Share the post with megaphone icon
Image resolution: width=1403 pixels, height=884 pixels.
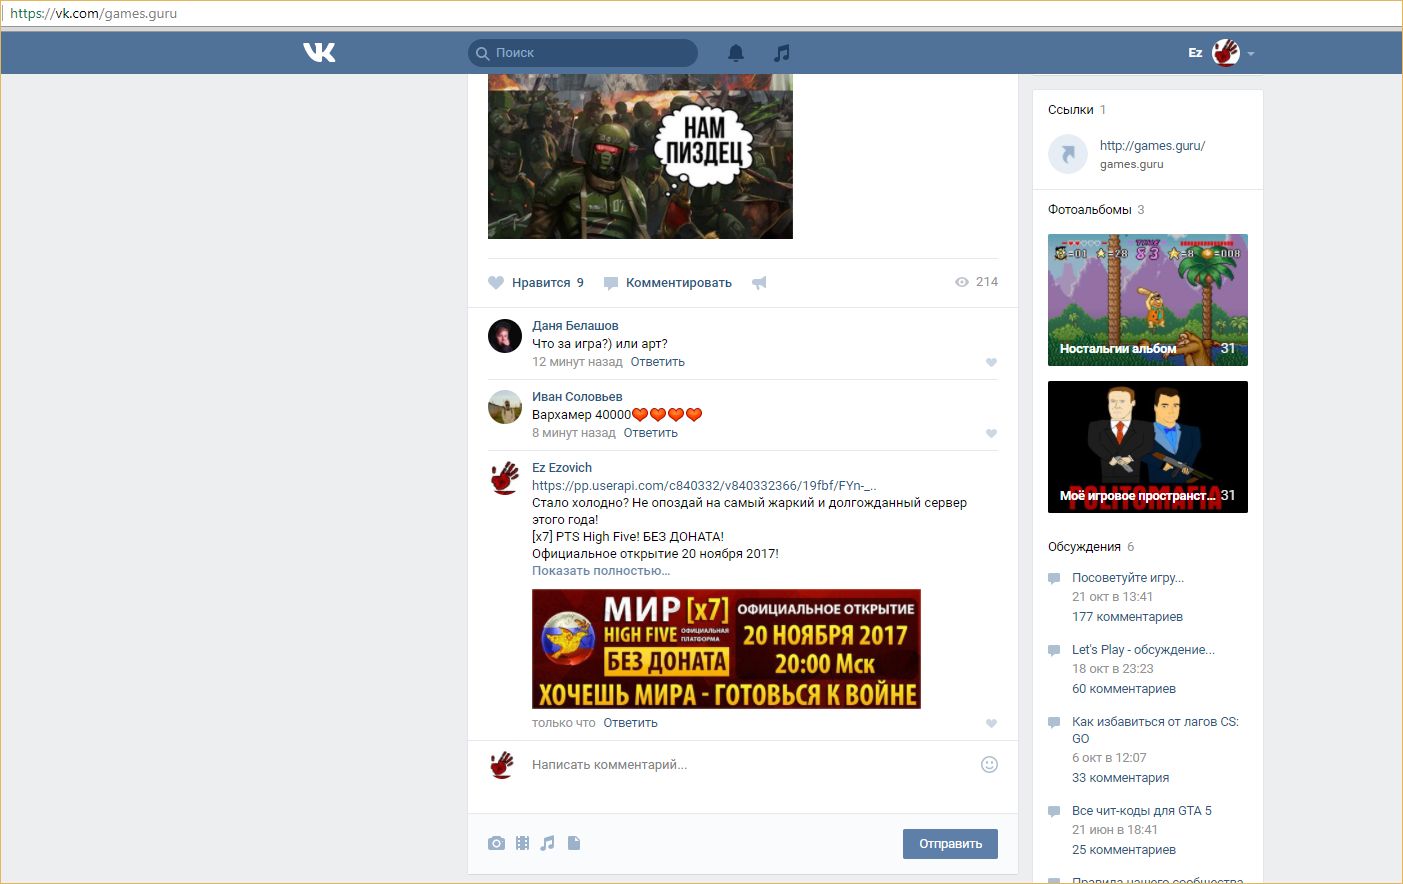759,283
